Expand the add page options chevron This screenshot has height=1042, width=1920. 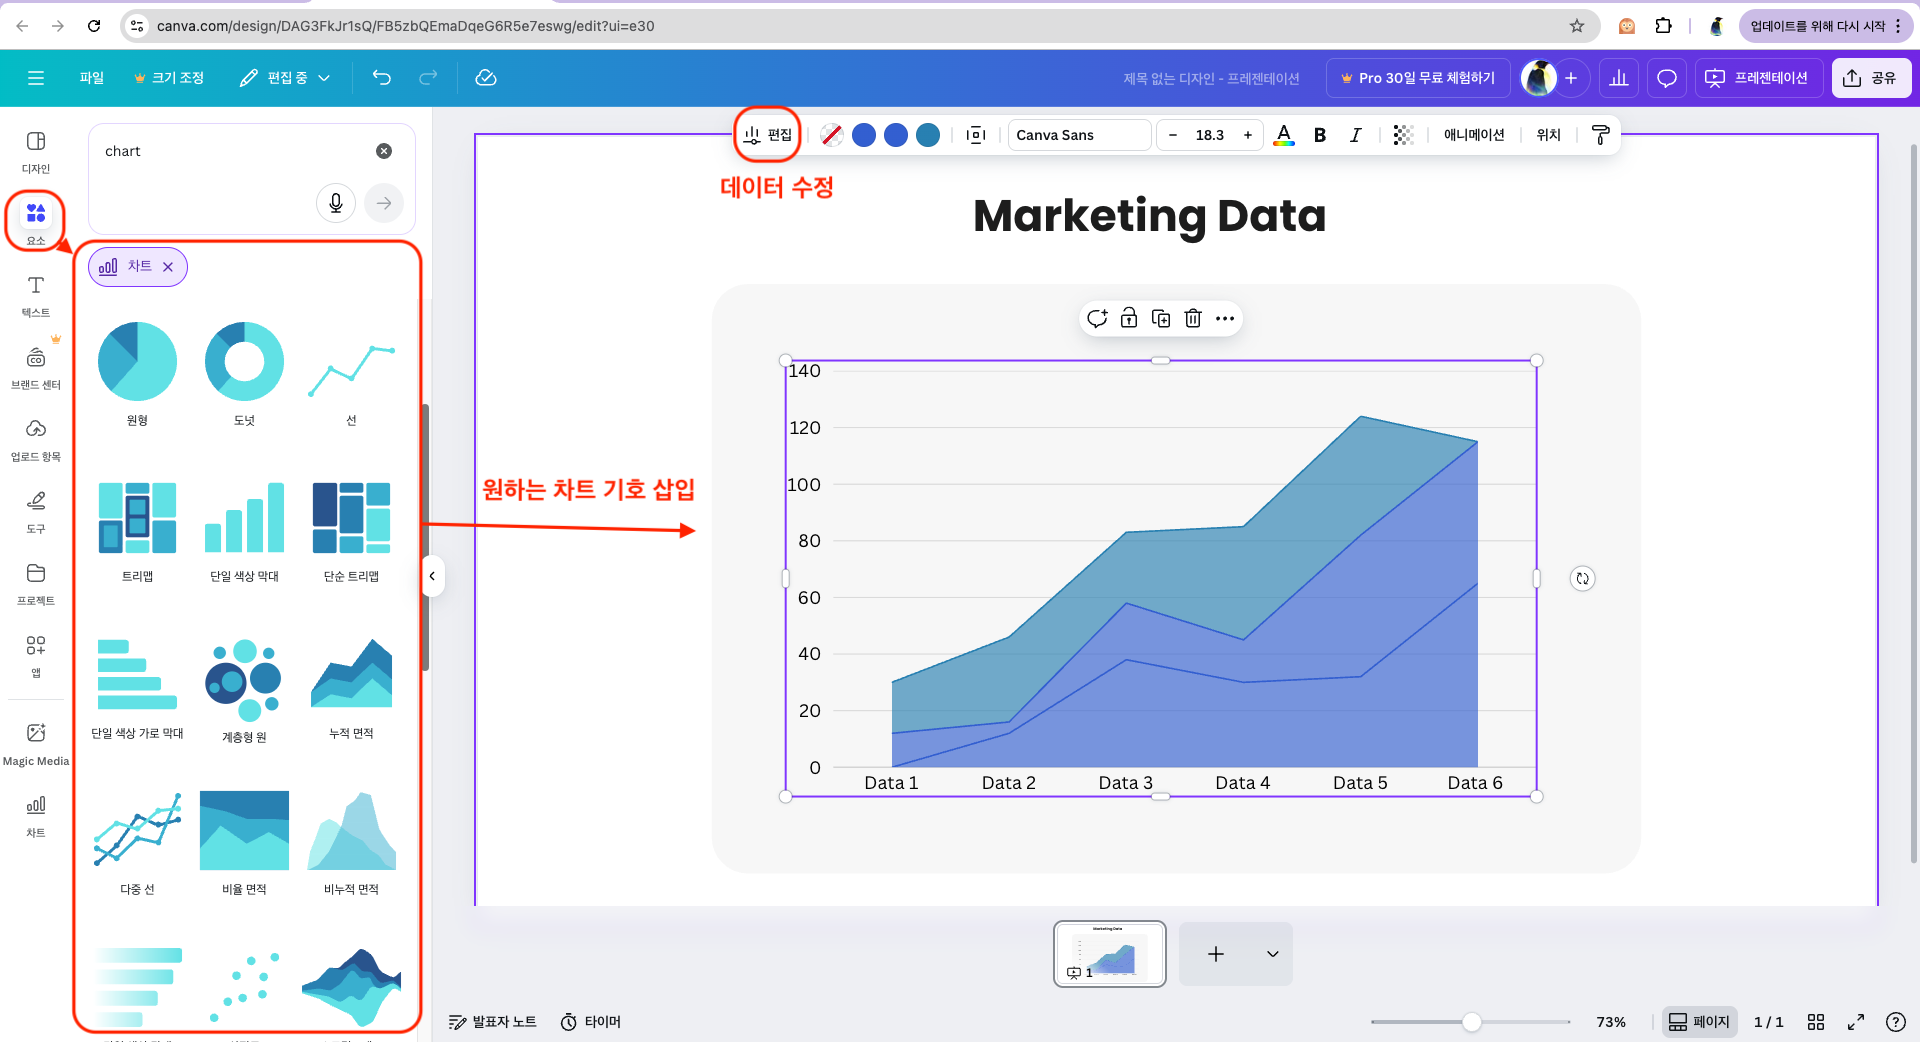coord(1272,954)
